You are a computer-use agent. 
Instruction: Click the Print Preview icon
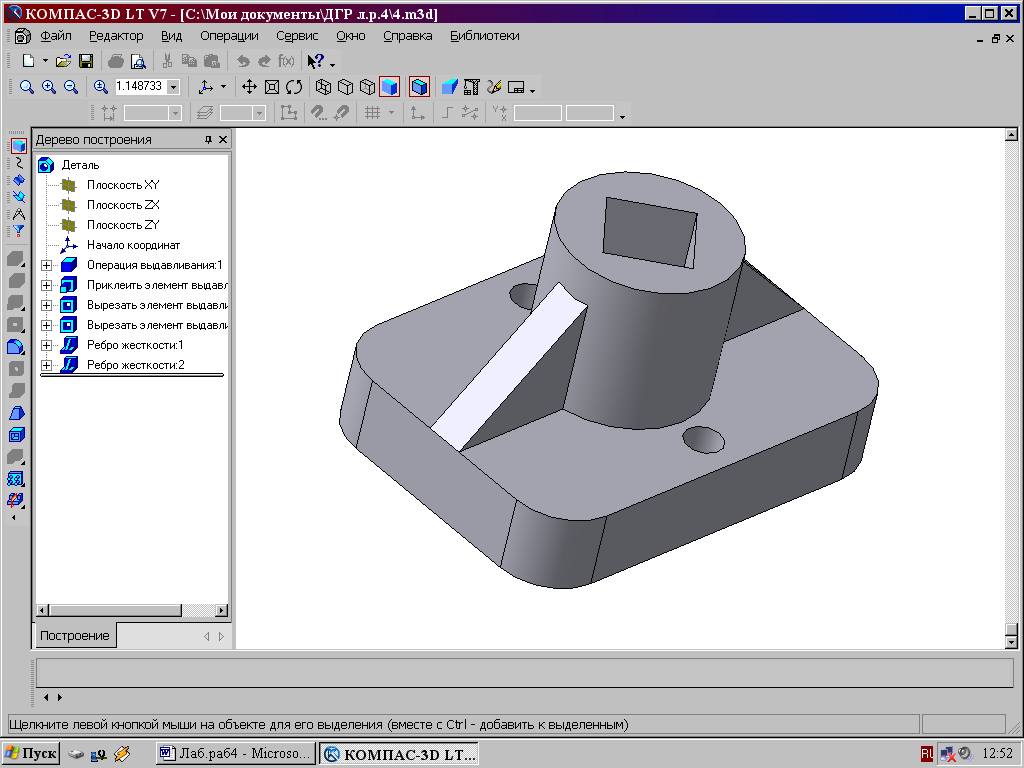click(x=138, y=61)
